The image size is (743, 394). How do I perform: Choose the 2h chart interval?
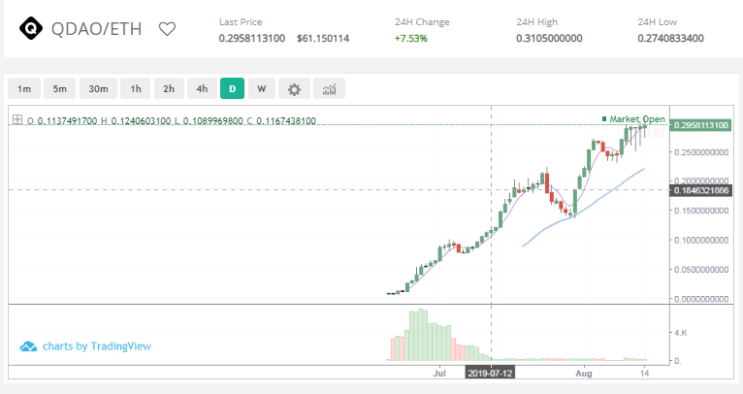tap(169, 89)
